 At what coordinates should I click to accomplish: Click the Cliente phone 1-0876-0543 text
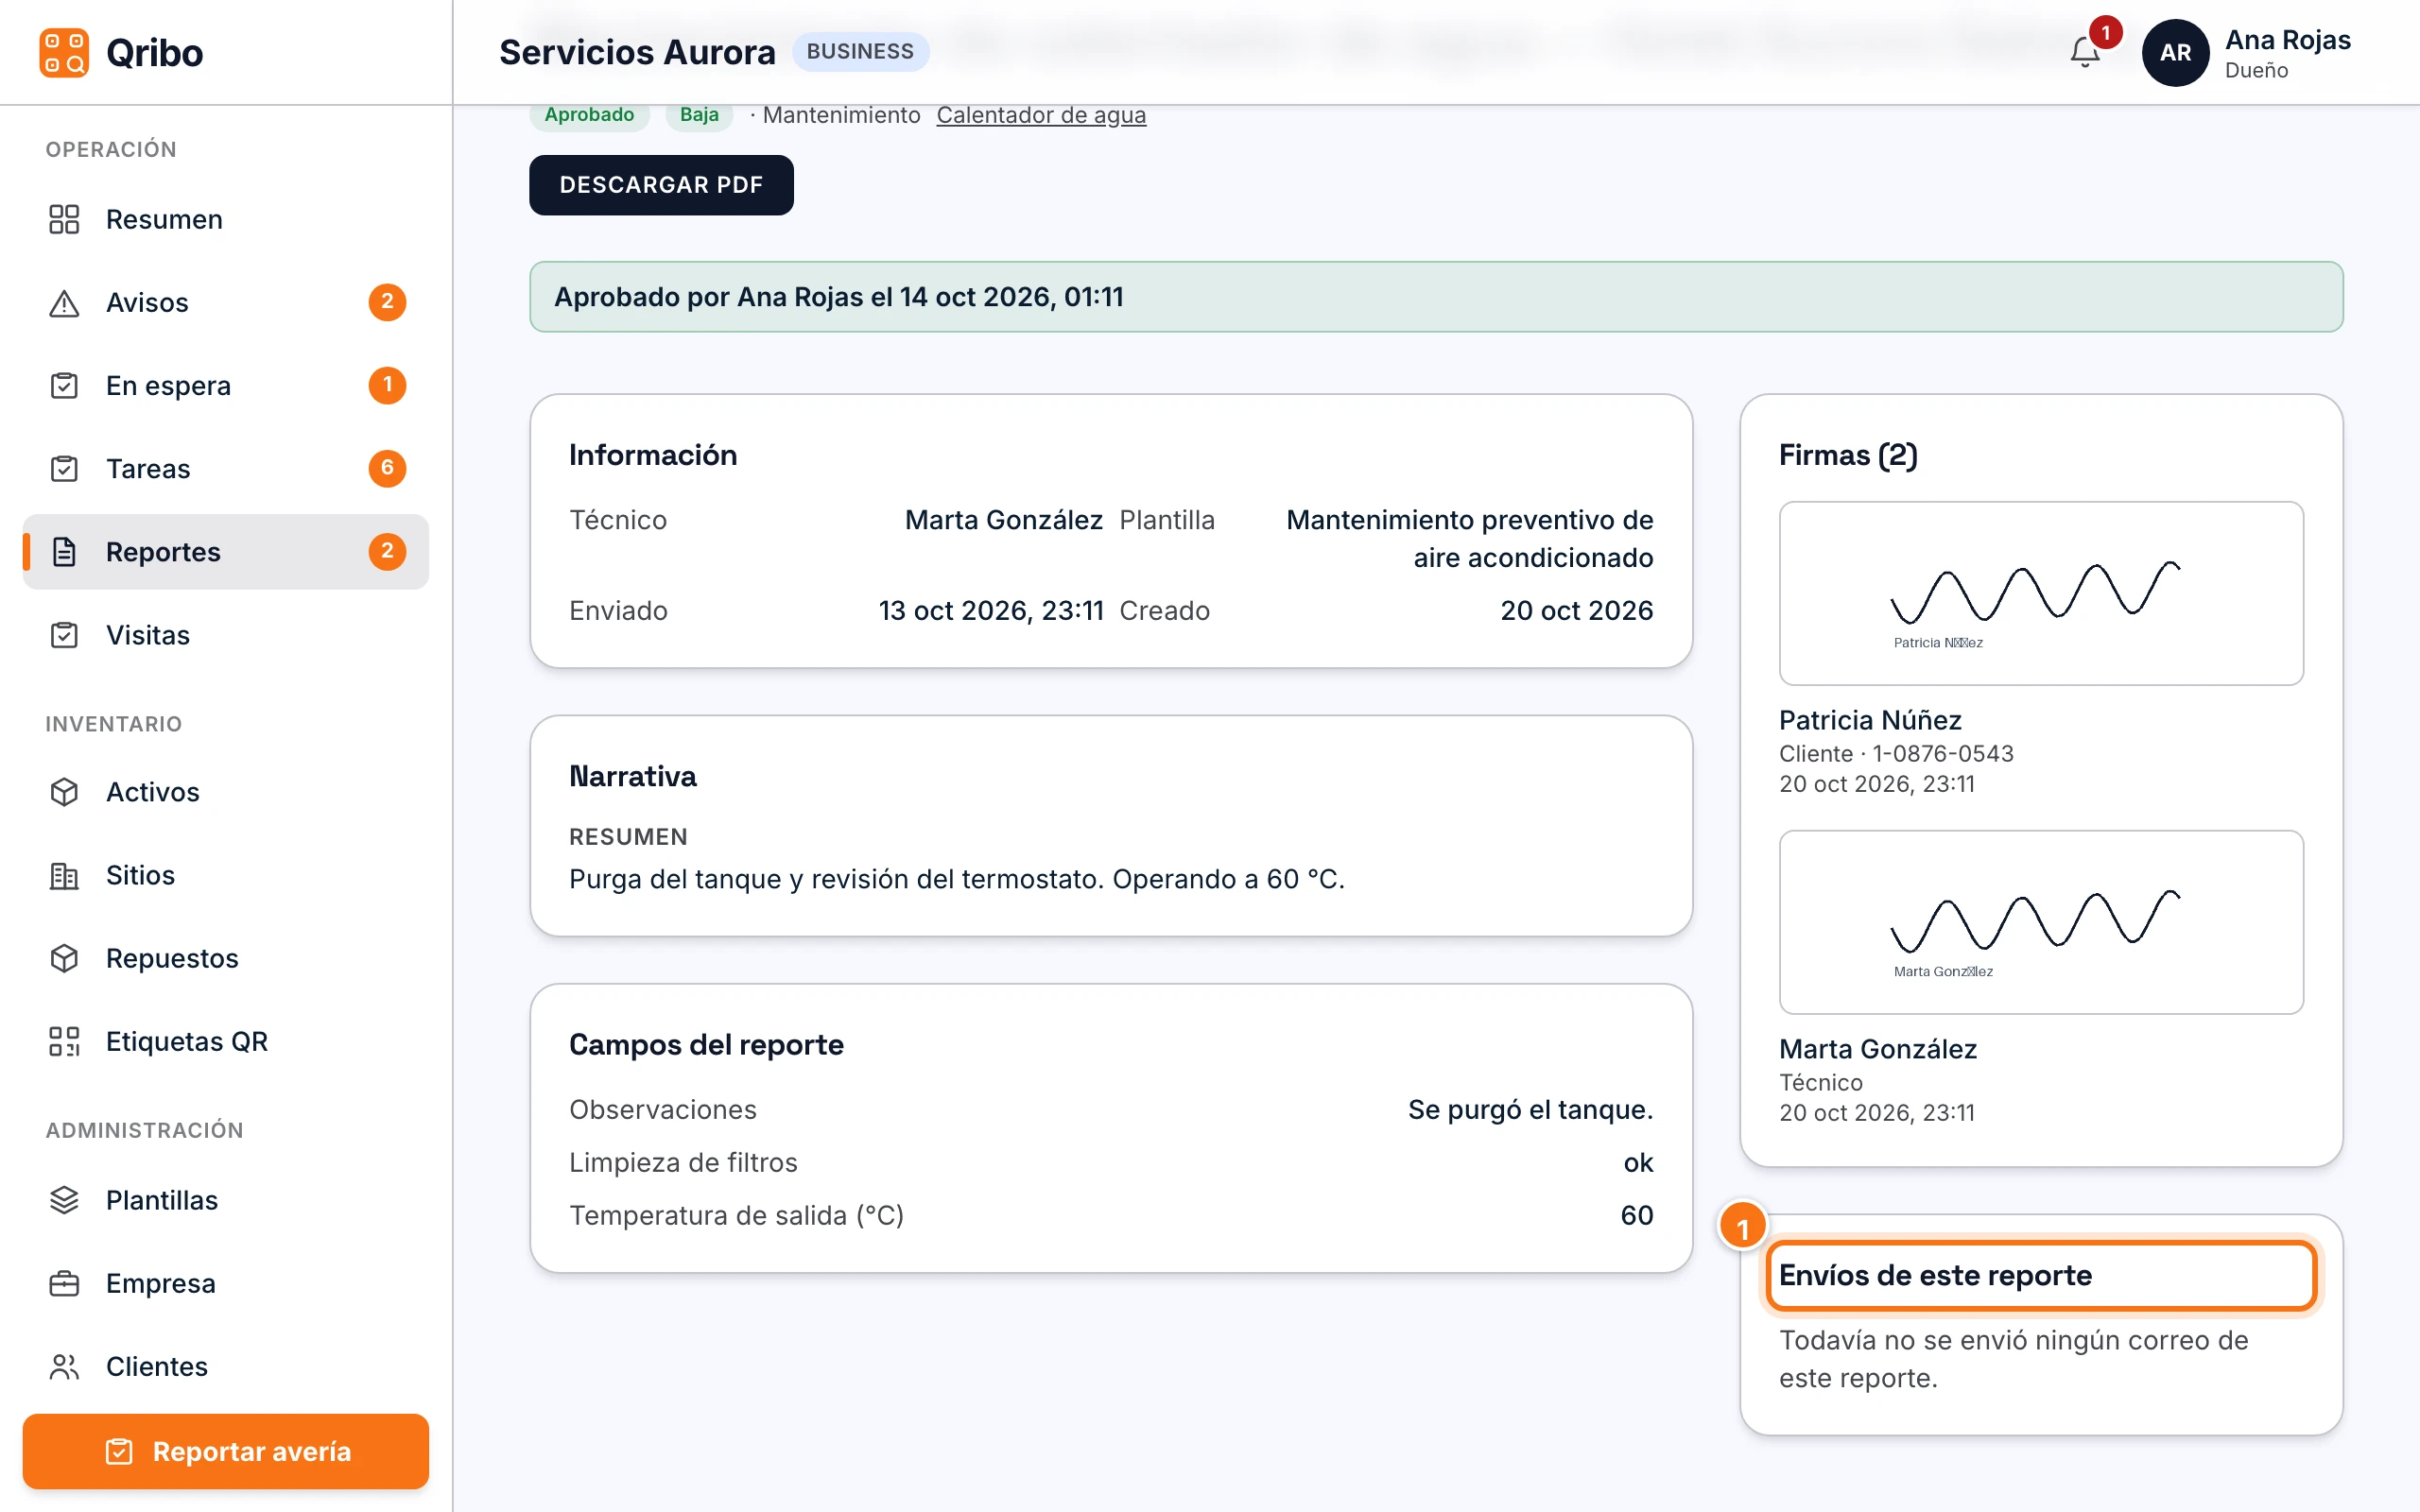(x=1942, y=753)
